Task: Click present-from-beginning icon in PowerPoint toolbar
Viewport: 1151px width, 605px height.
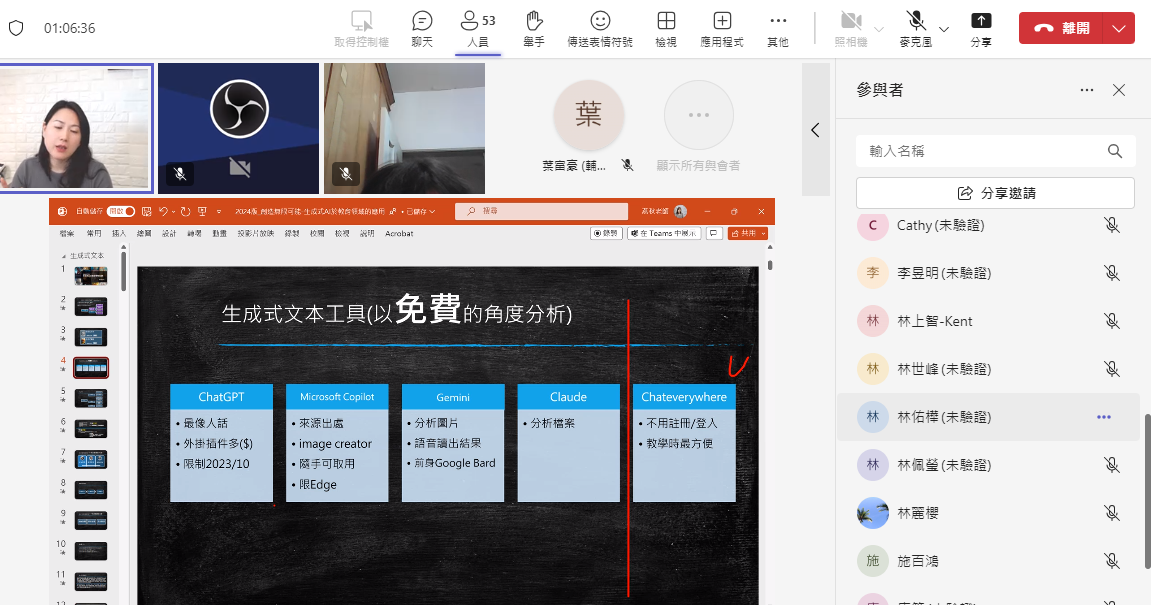Action: (202, 211)
